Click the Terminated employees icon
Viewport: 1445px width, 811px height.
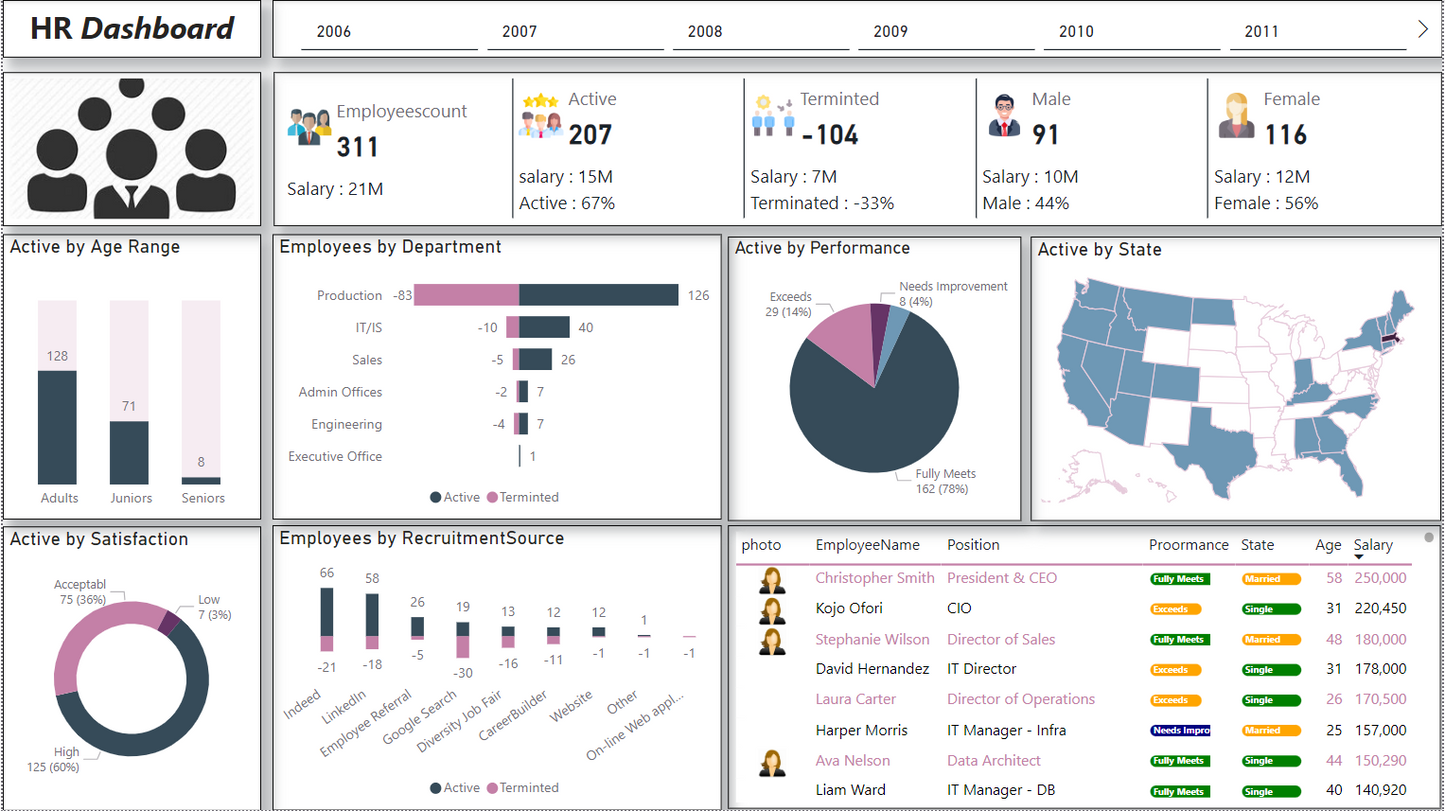(773, 115)
